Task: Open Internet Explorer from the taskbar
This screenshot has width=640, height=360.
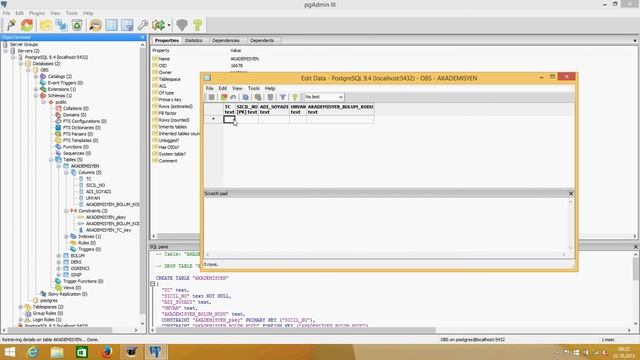Action: coord(33,352)
